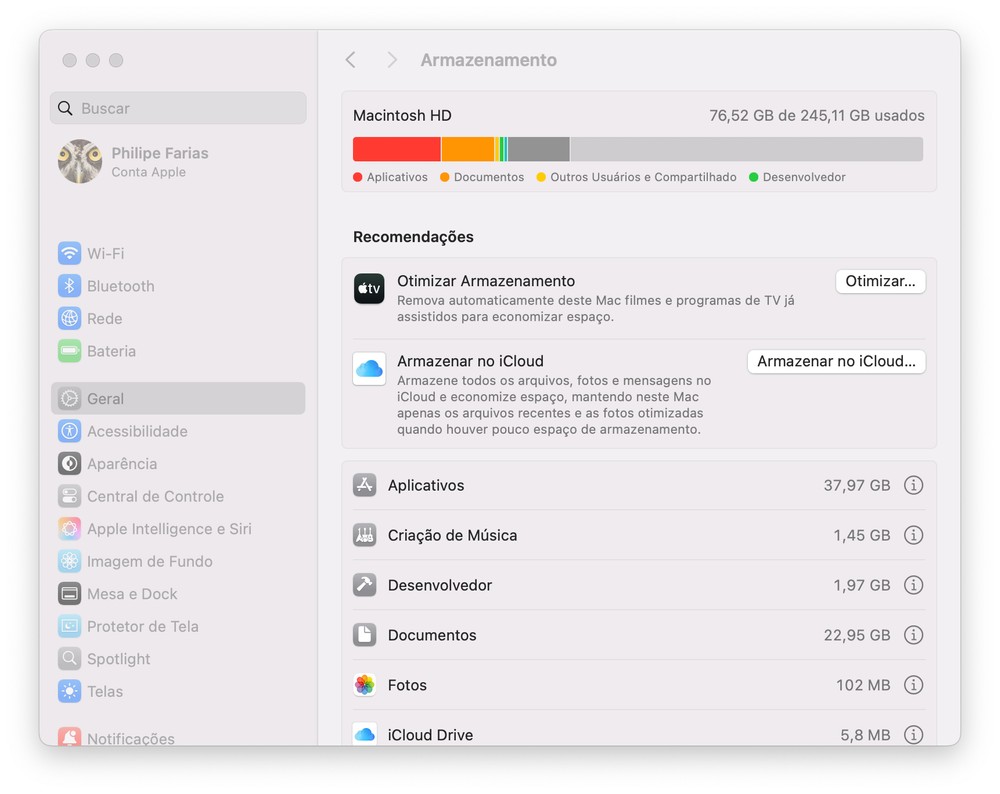Open Wi-Fi settings in sidebar
The width and height of the screenshot is (1000, 794).
[x=105, y=254]
